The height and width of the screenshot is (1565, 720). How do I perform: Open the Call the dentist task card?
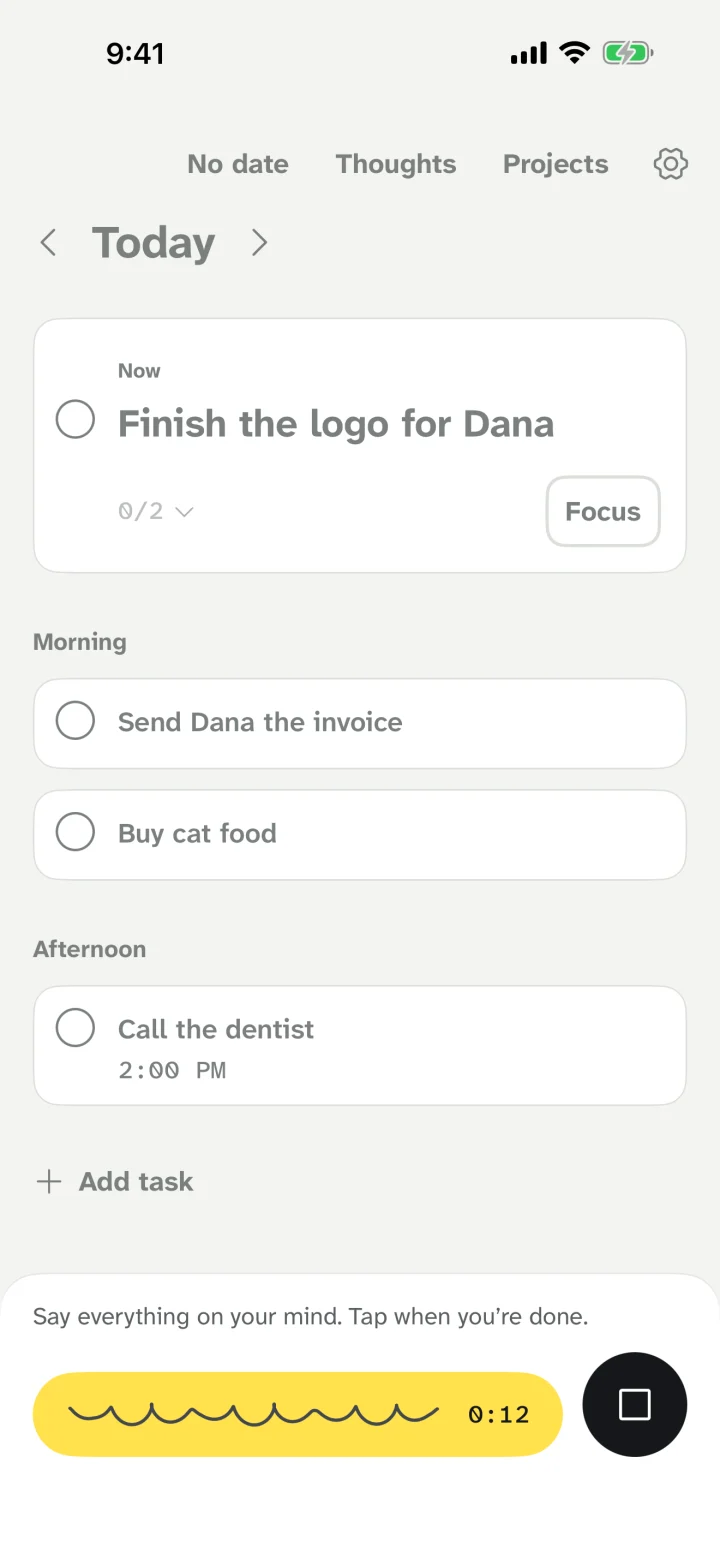pyautogui.click(x=360, y=1046)
